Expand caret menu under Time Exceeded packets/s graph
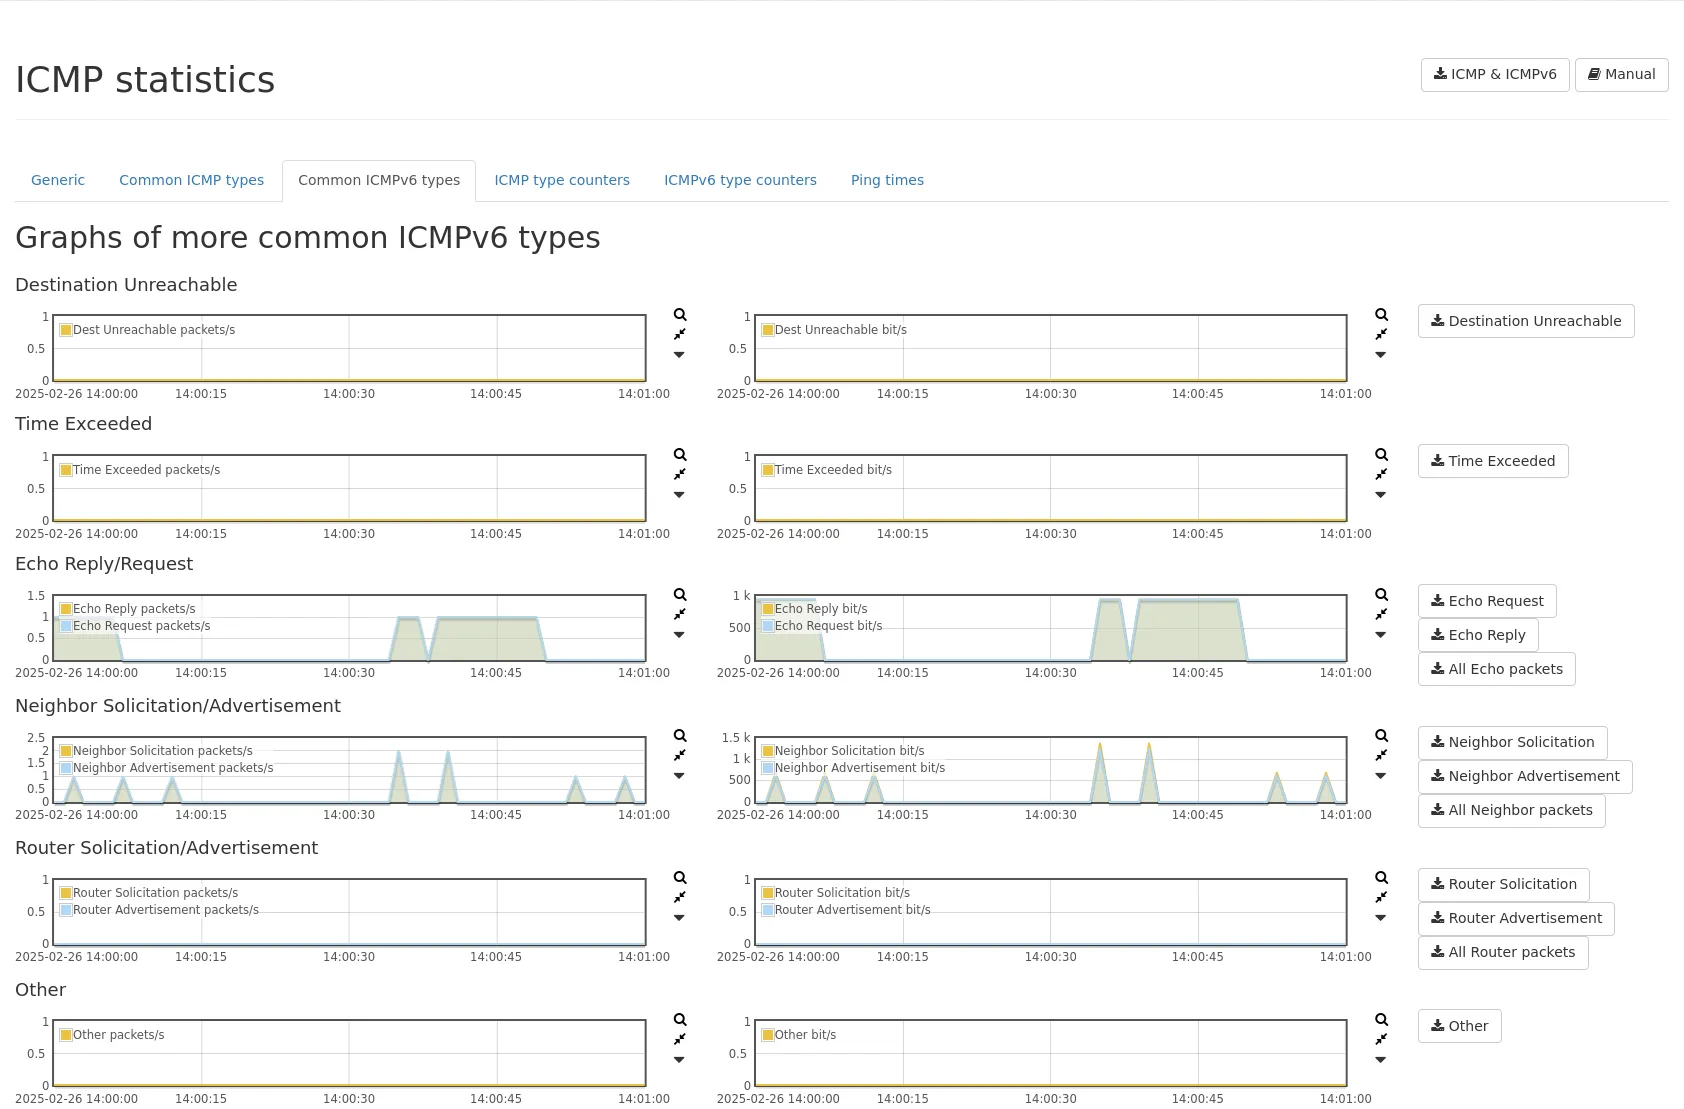1684x1109 pixels. click(680, 495)
